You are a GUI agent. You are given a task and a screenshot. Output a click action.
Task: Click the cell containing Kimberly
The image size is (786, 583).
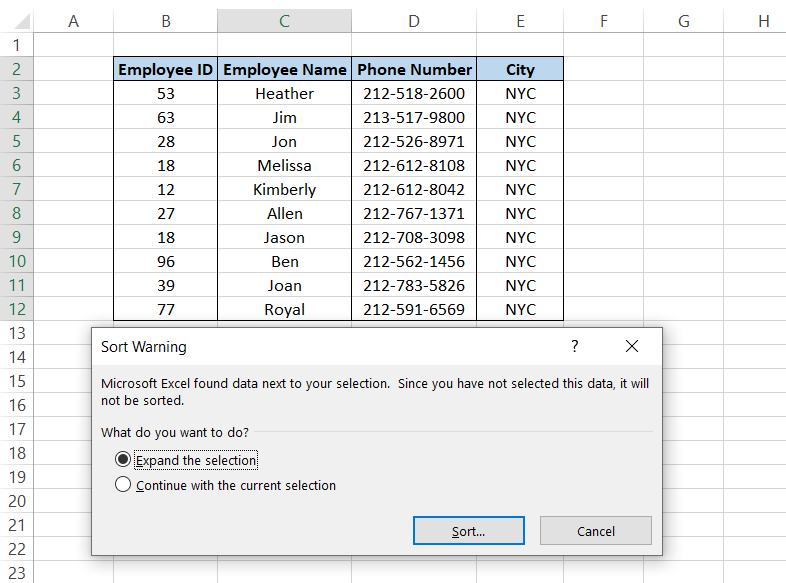point(284,189)
